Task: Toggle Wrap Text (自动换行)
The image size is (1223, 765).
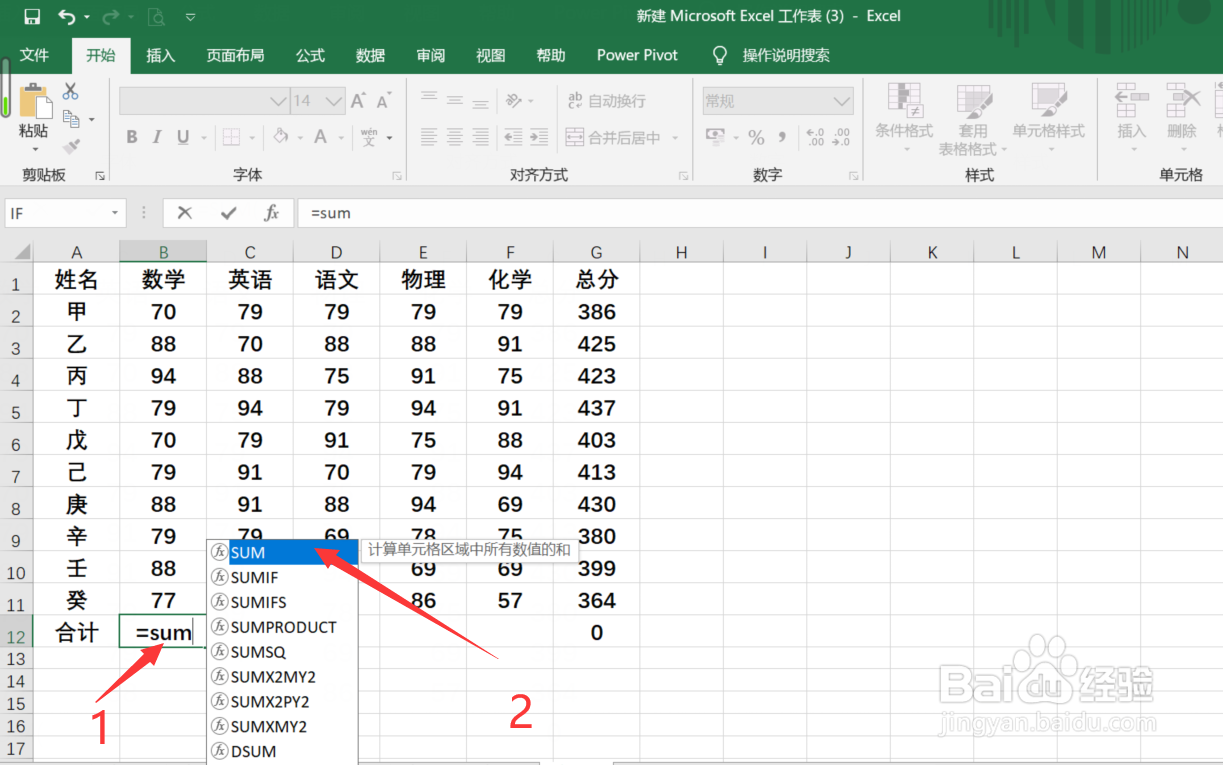Action: (606, 101)
